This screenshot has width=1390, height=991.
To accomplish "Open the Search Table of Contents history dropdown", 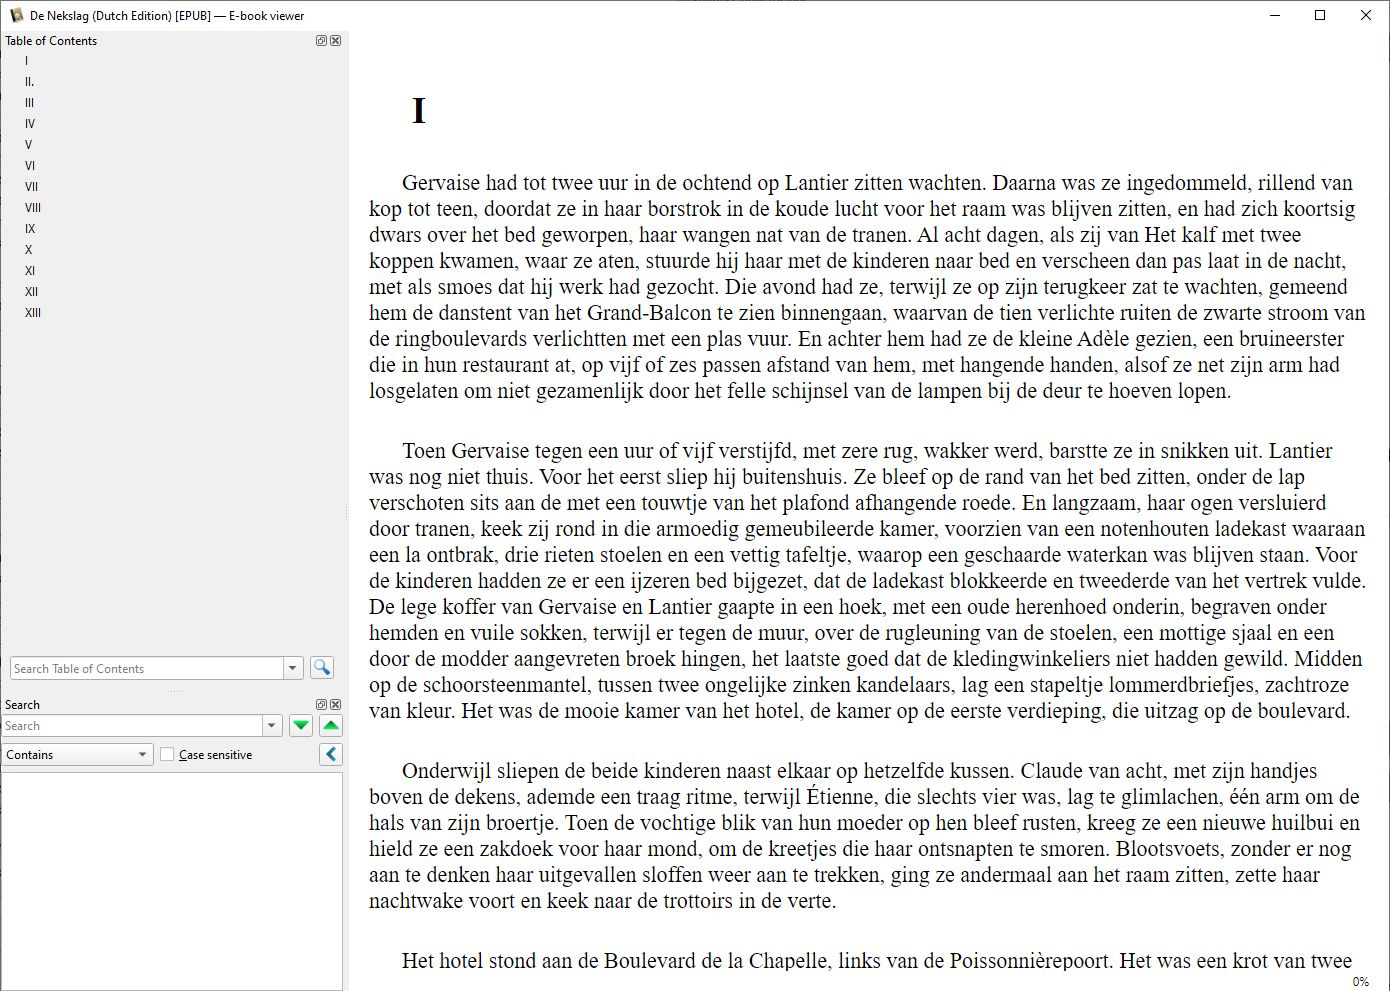I will [x=293, y=668].
